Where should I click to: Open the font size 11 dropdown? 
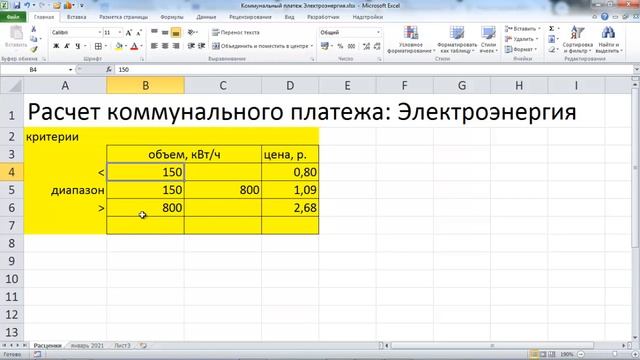(120, 32)
